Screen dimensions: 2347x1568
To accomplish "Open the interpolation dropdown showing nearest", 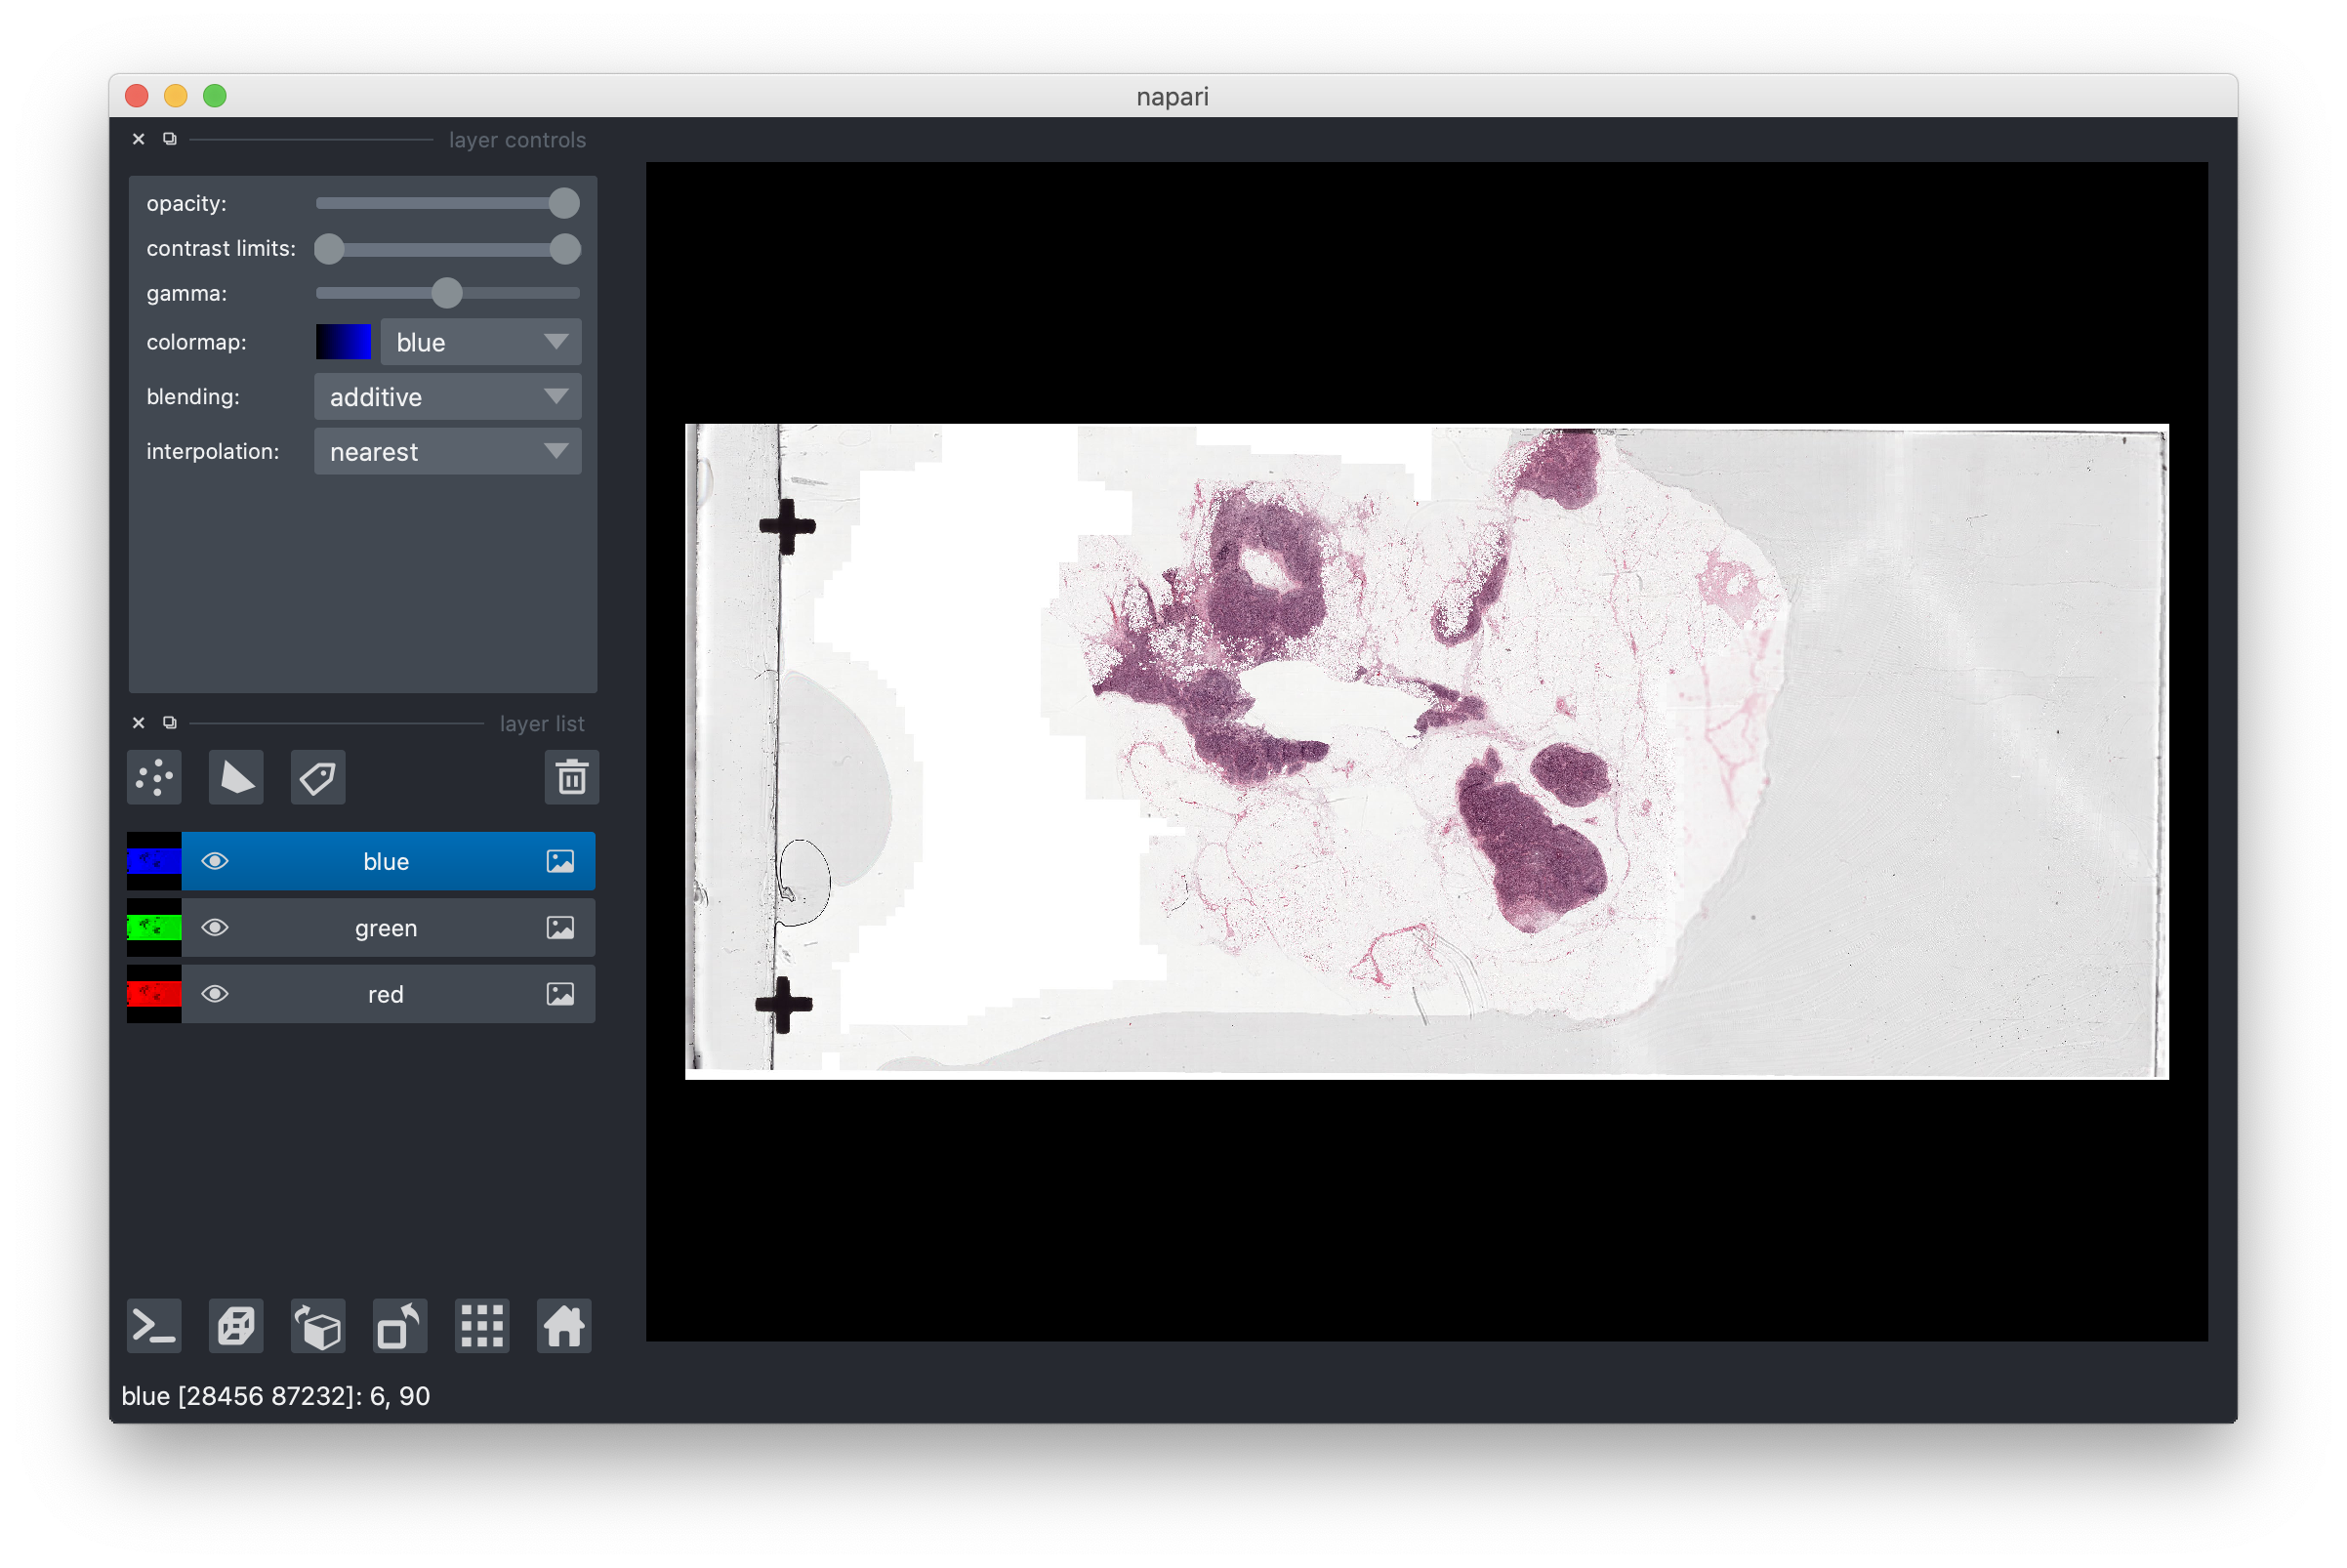I will tap(448, 452).
